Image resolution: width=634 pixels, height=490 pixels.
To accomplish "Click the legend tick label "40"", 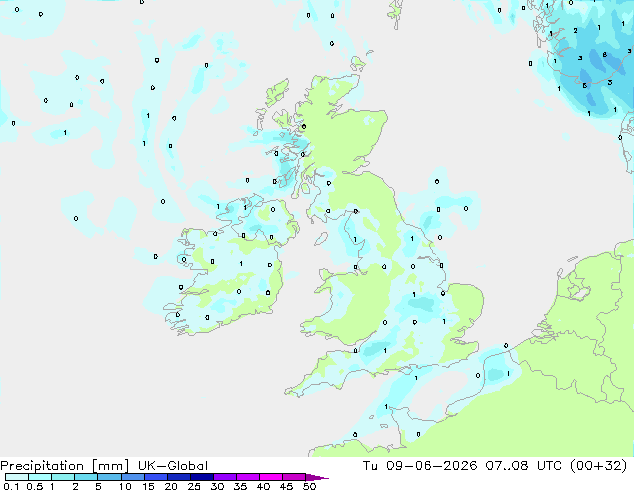I will tap(263, 486).
